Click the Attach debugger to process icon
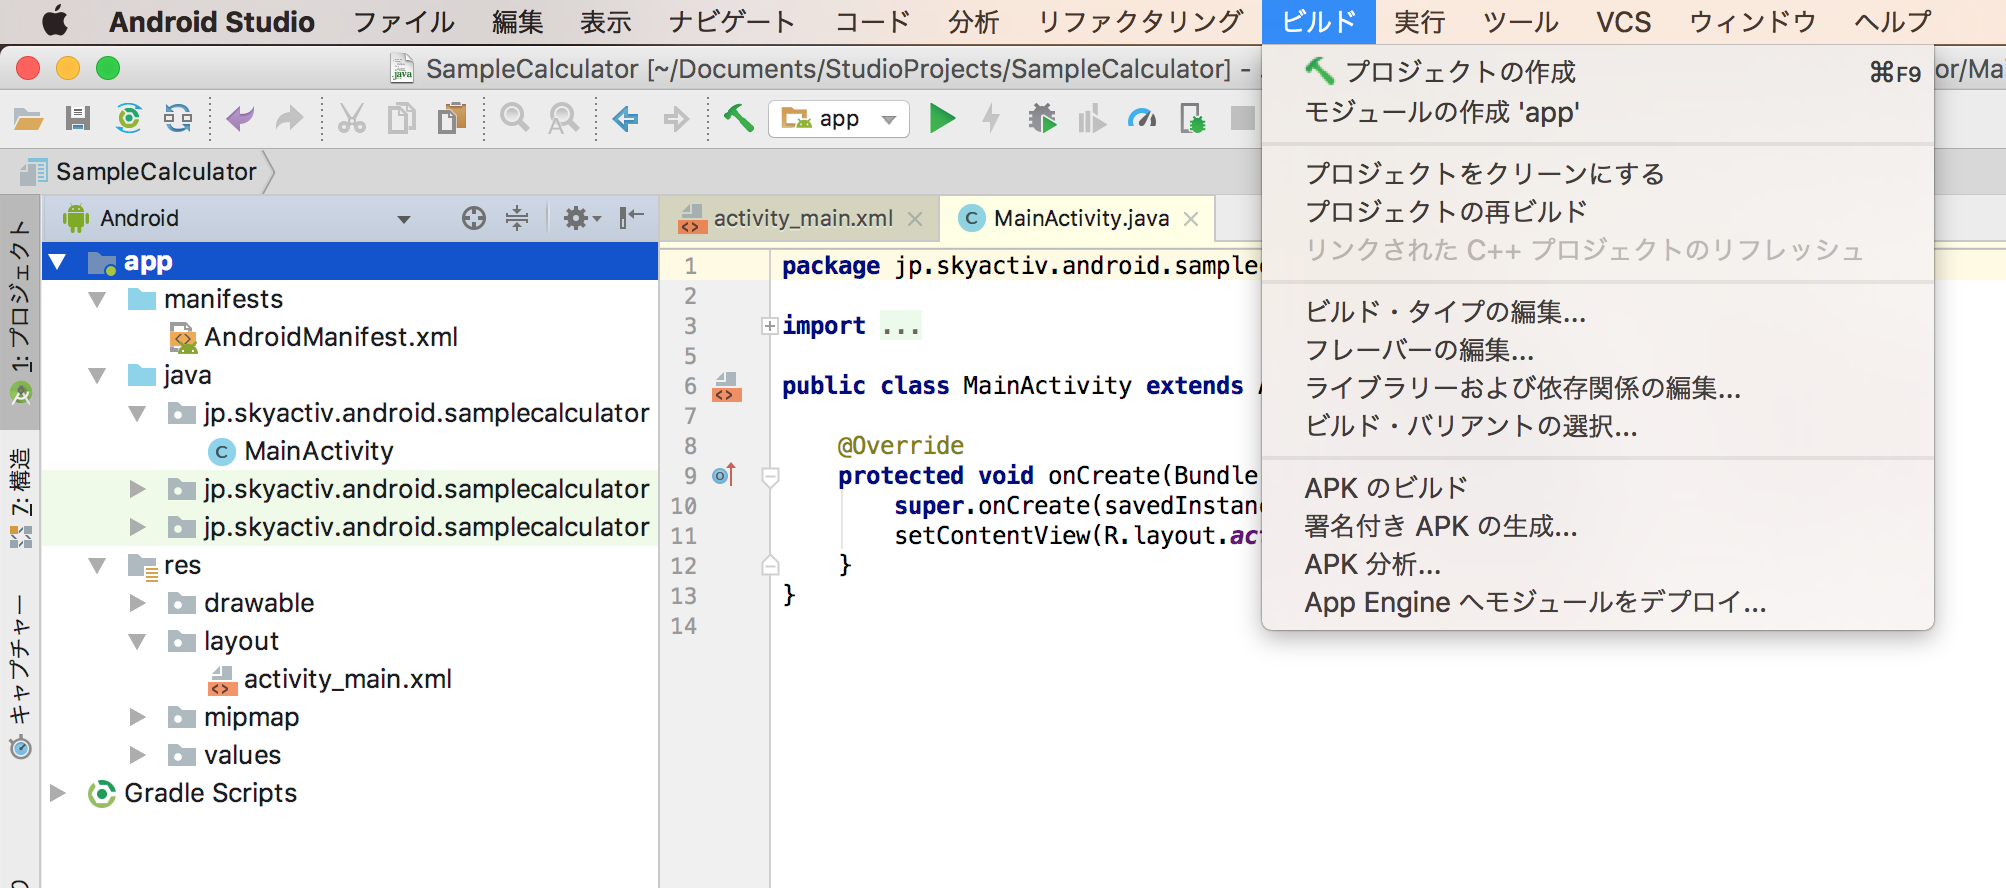Image resolution: width=2006 pixels, height=888 pixels. pyautogui.click(x=1192, y=119)
